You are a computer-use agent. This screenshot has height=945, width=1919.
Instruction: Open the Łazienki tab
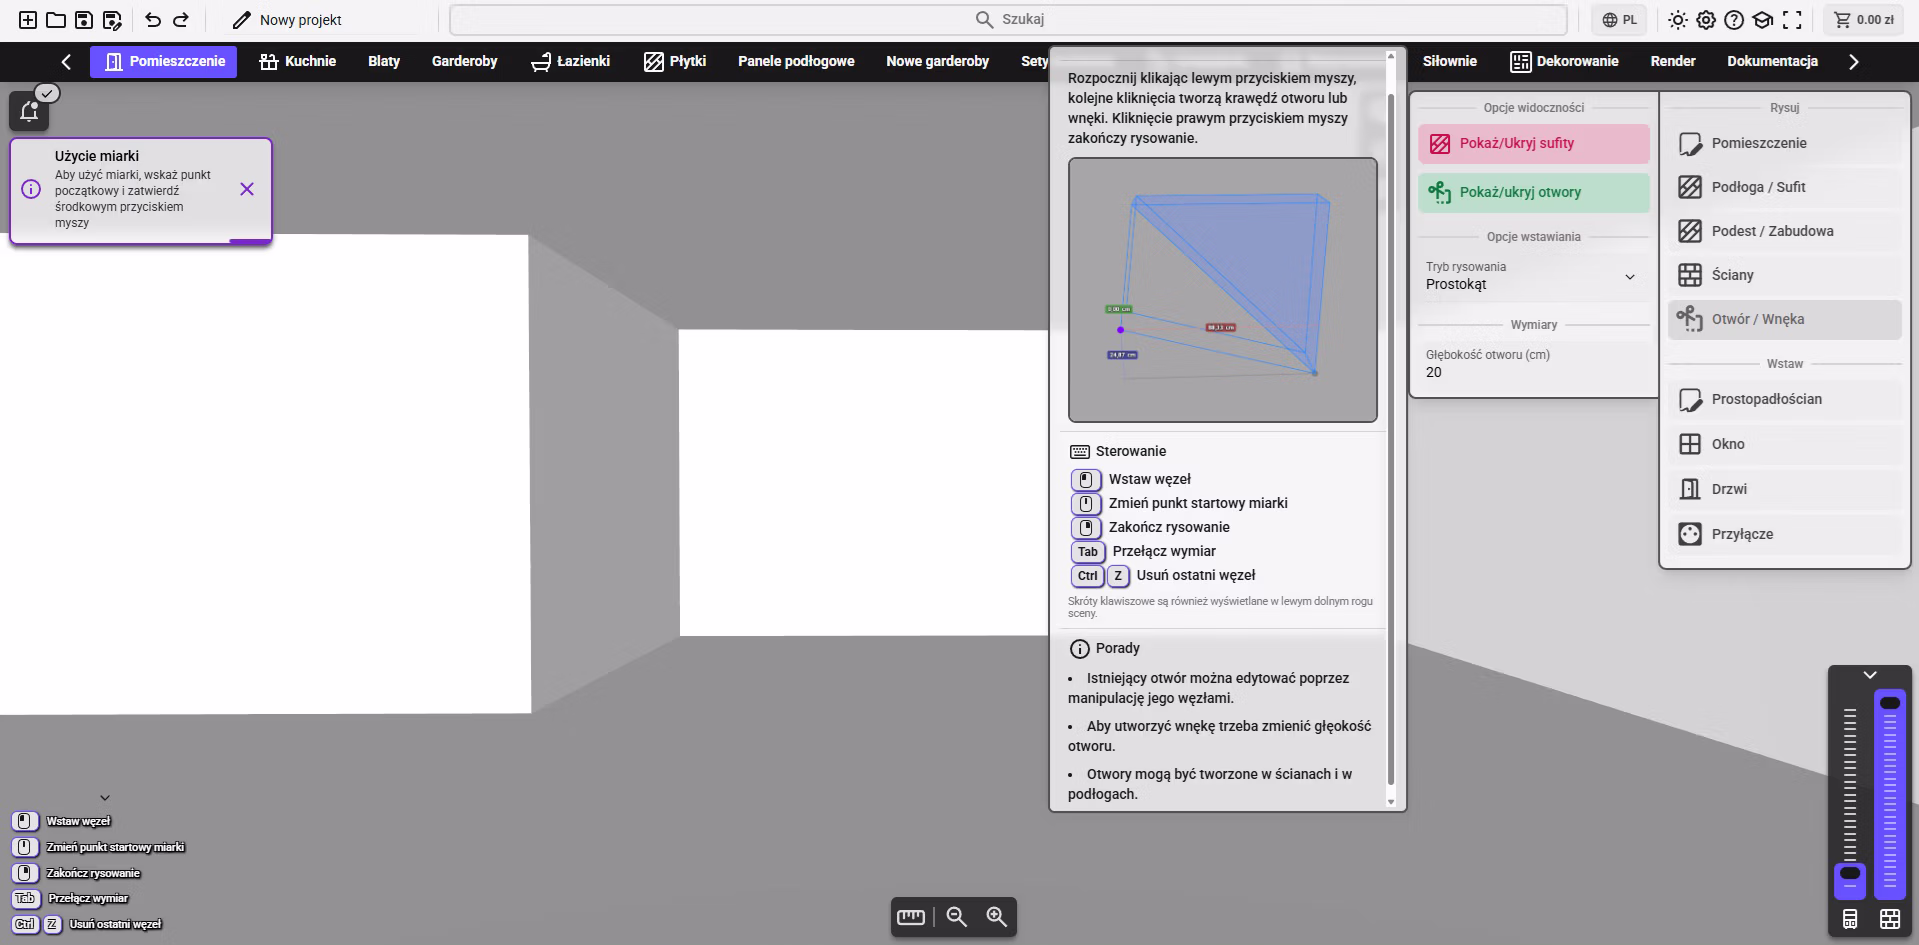pos(570,62)
